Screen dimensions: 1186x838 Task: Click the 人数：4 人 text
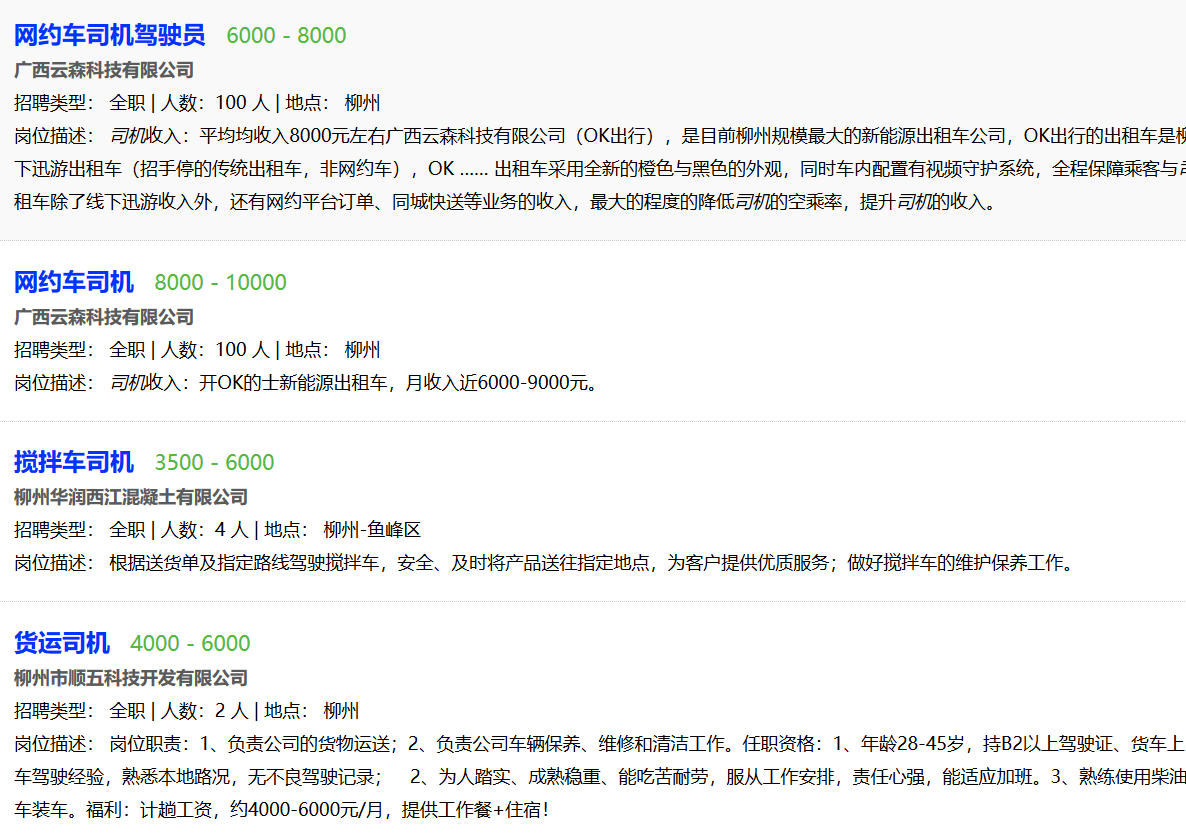[204, 529]
